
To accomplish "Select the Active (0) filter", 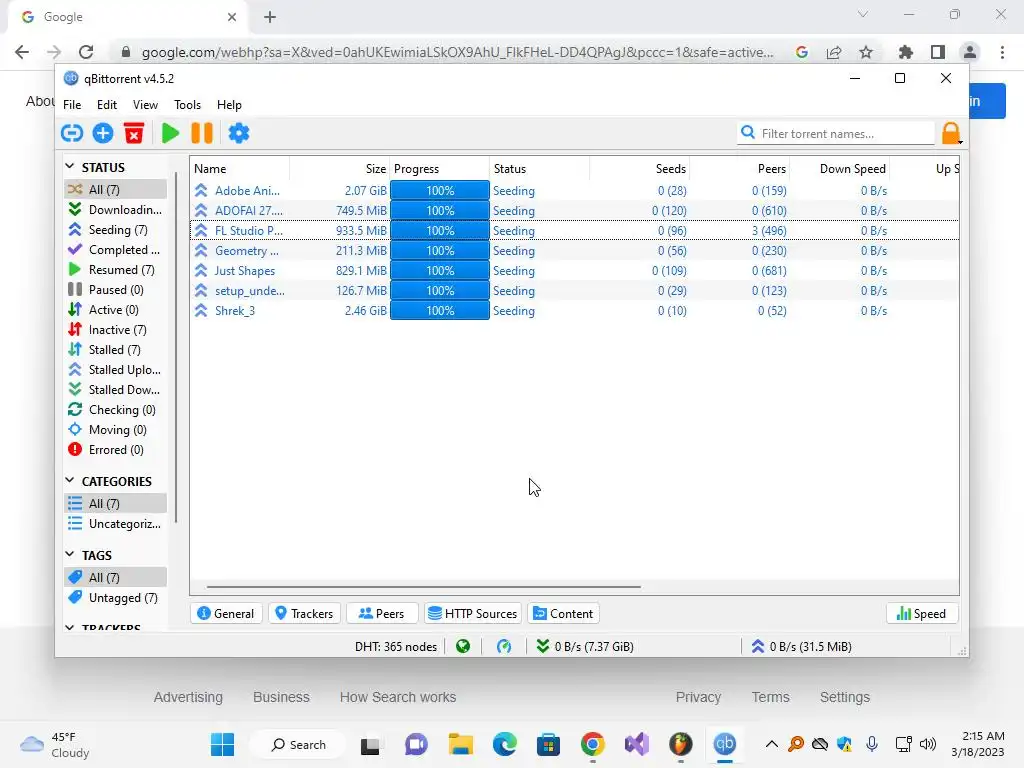I will (x=115, y=310).
